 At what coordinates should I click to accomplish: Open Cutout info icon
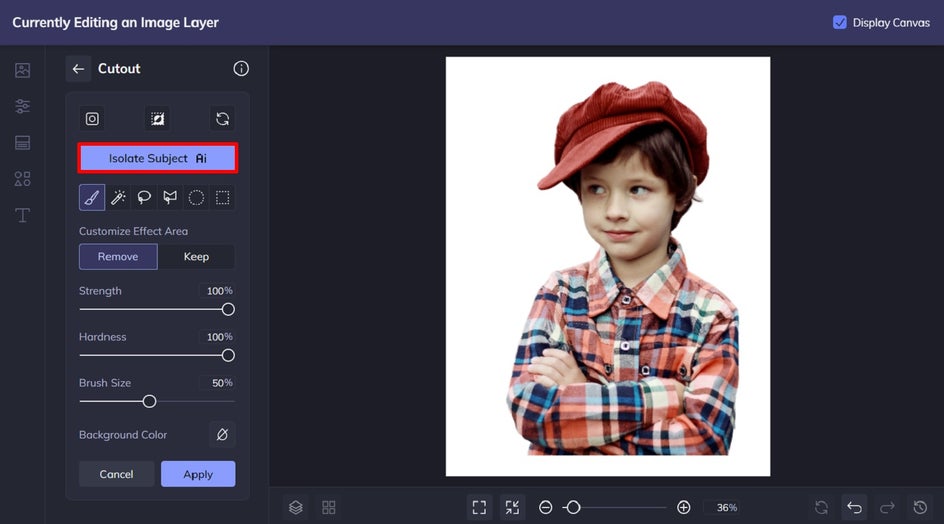click(x=241, y=69)
